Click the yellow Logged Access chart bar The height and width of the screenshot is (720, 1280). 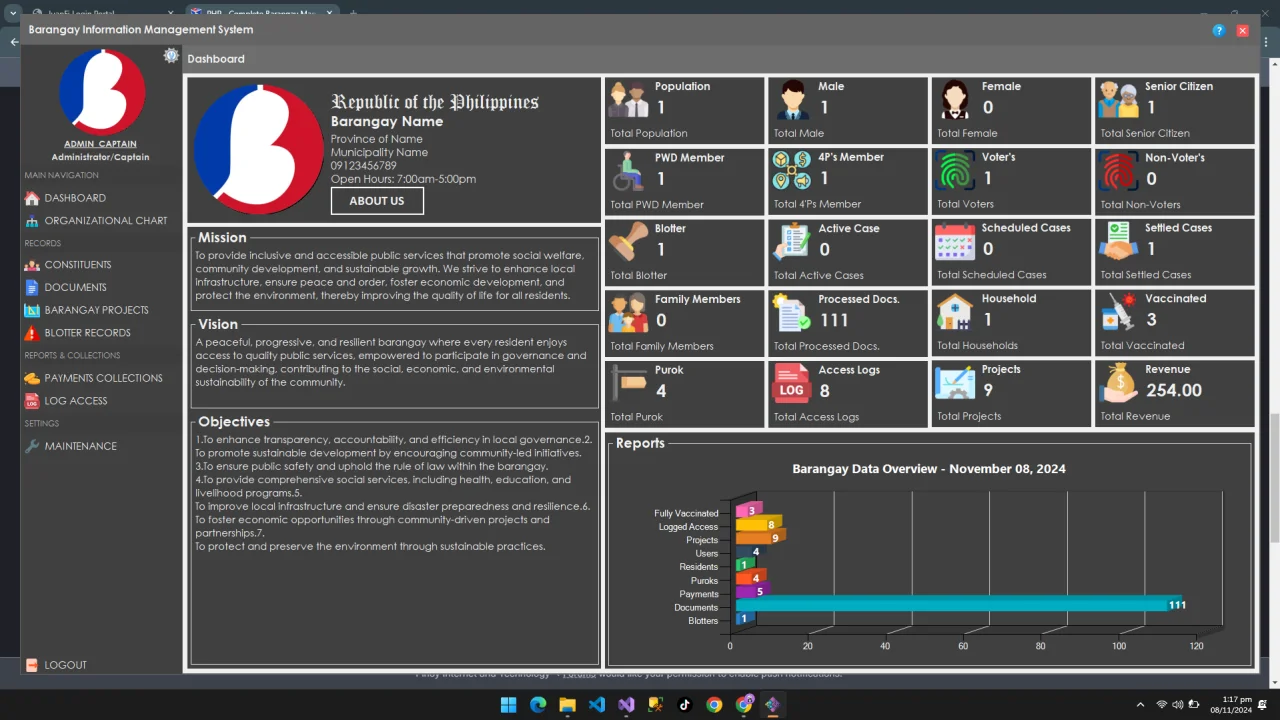click(757, 524)
